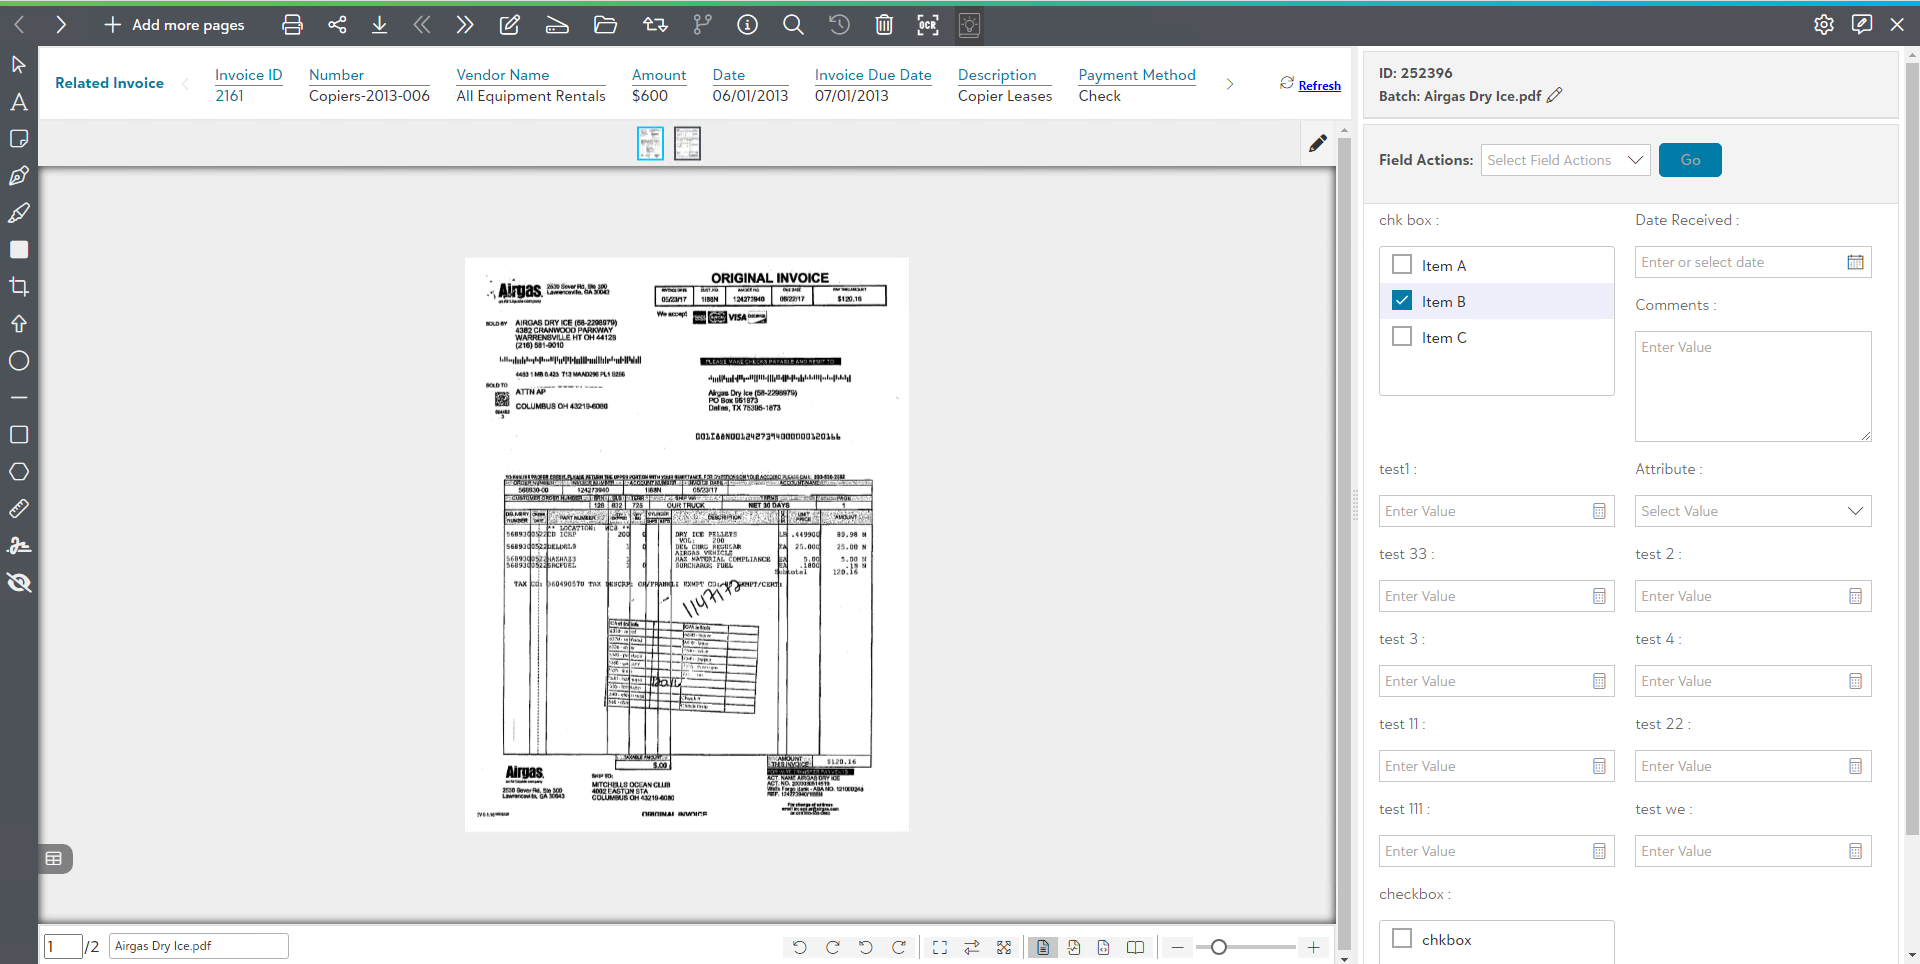Click the search magnifier icon

pyautogui.click(x=793, y=25)
